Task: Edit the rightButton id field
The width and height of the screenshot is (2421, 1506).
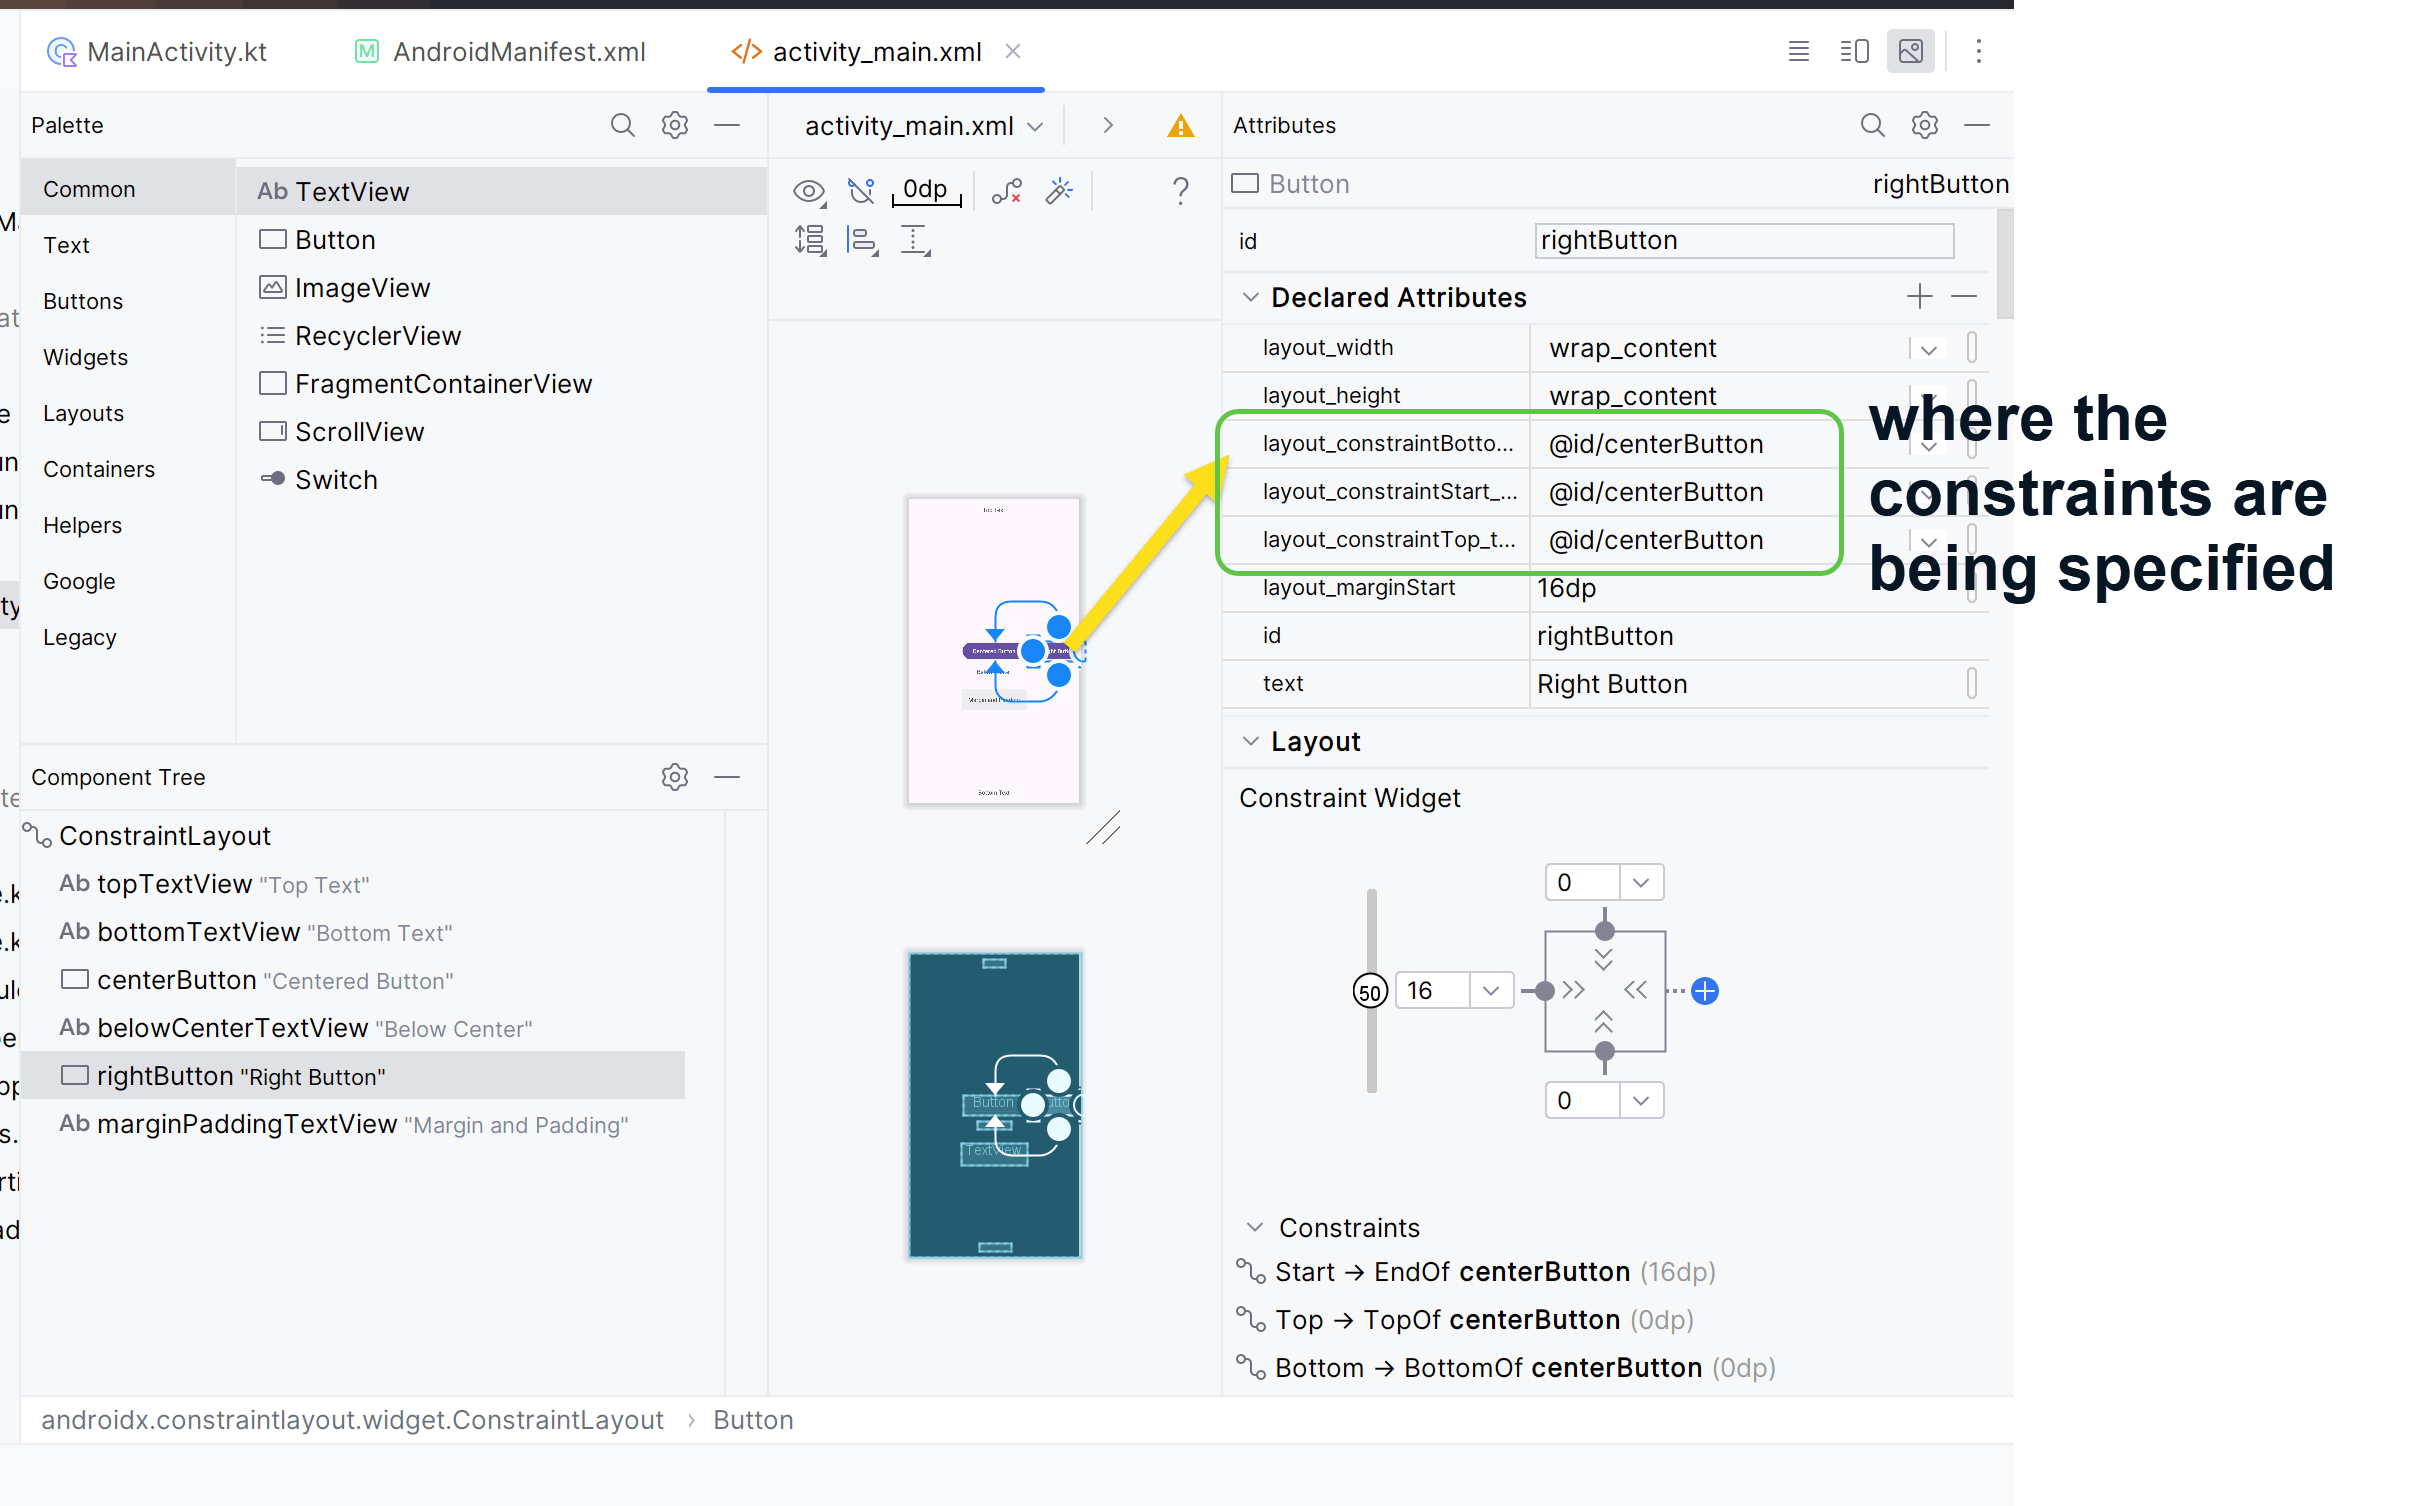Action: [1744, 241]
